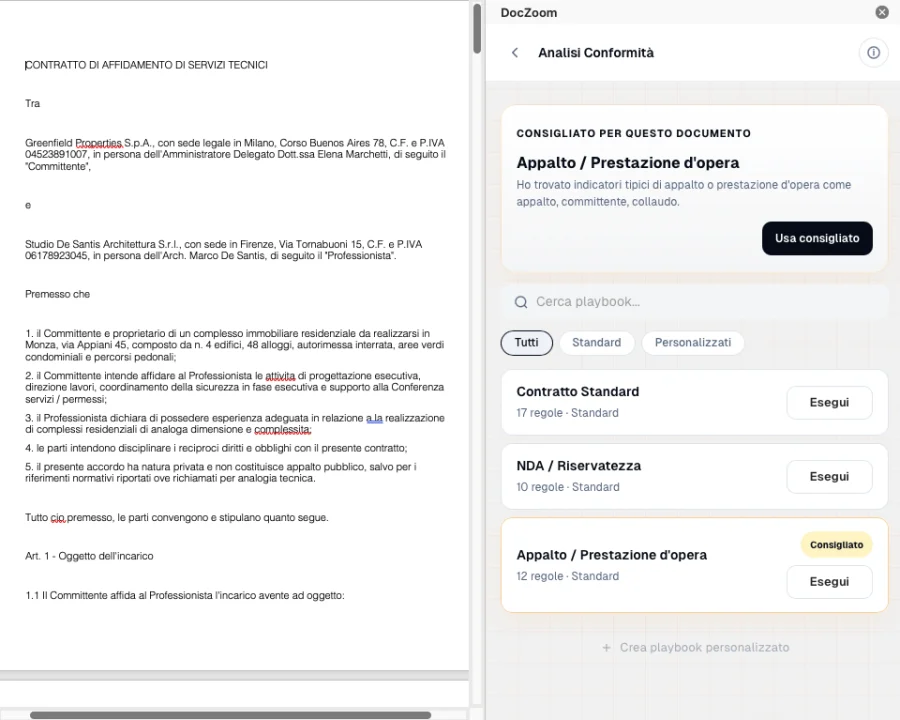900x720 pixels.
Task: Click '10 regole · Standard' text
Action: 568,487
